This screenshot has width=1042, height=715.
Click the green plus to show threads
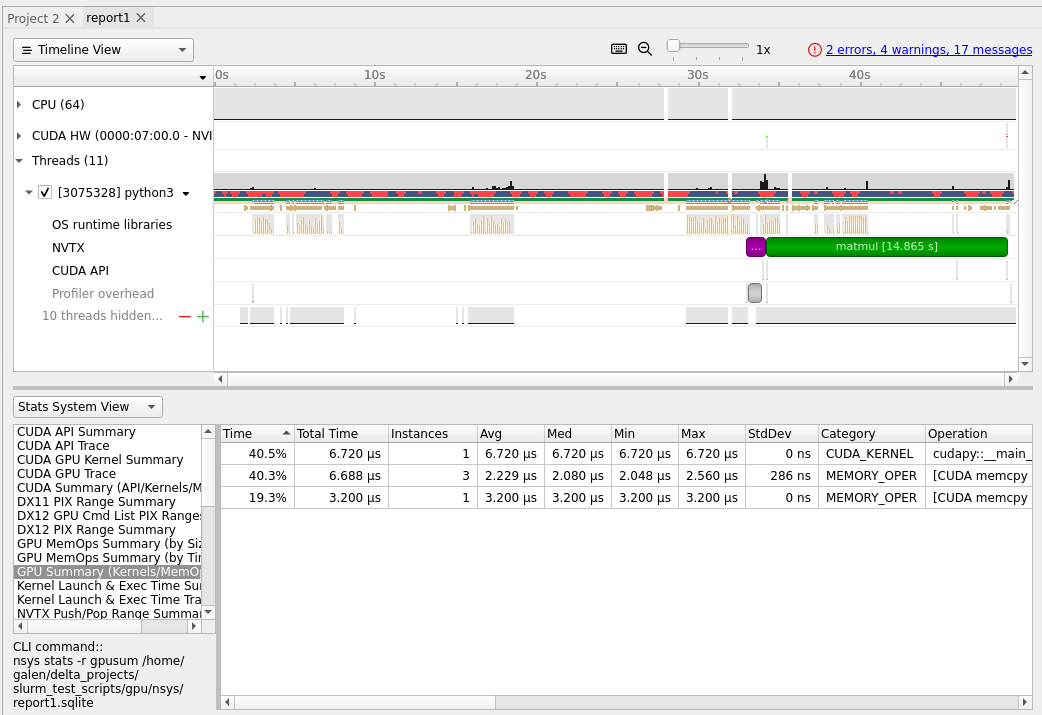[202, 316]
